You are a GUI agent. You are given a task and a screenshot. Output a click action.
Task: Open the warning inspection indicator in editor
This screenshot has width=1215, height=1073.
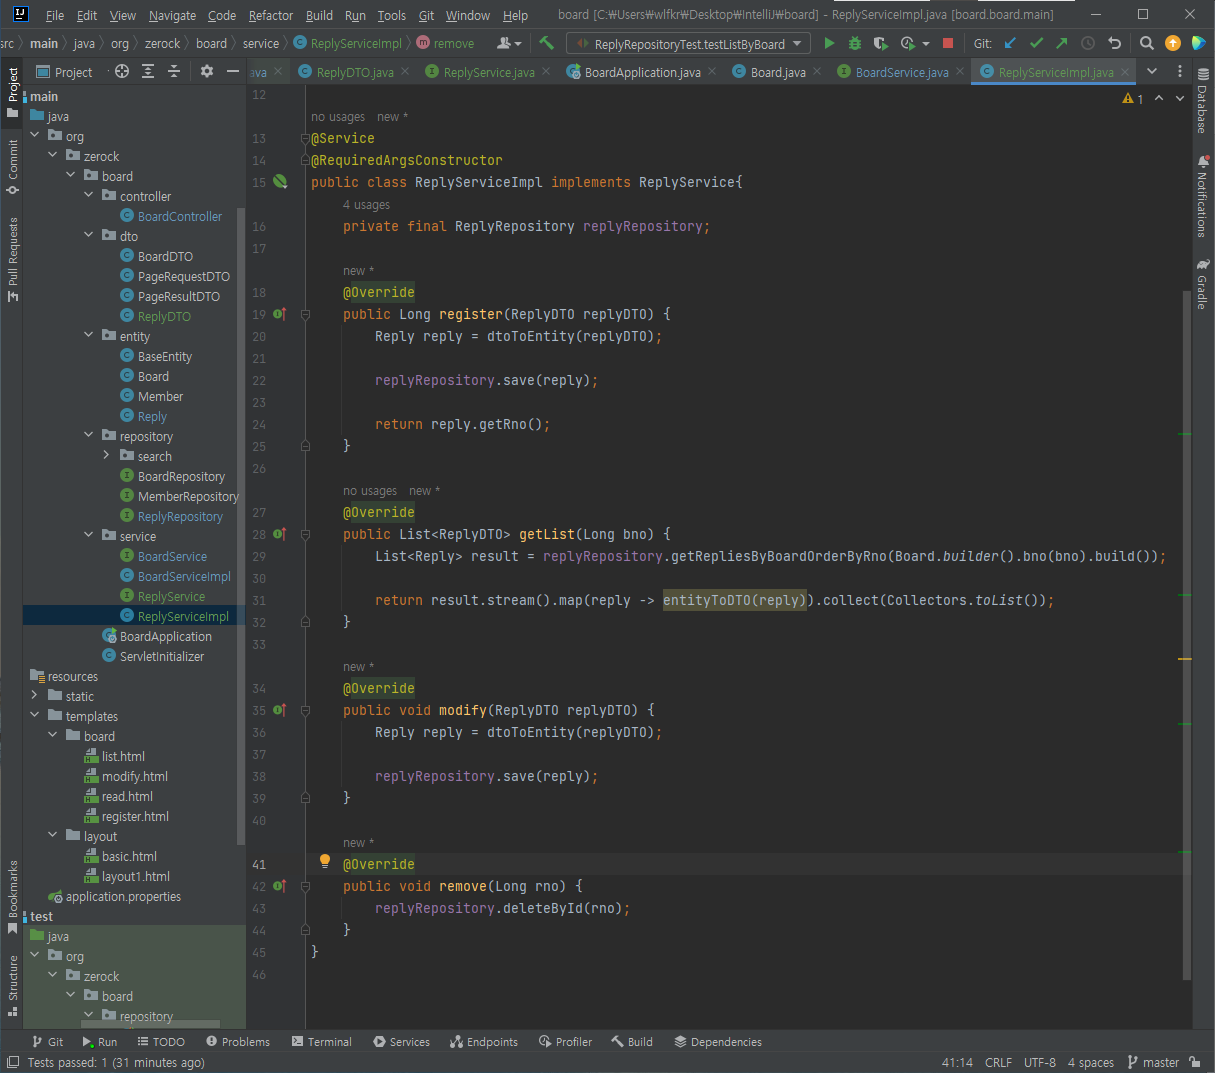tap(1133, 98)
